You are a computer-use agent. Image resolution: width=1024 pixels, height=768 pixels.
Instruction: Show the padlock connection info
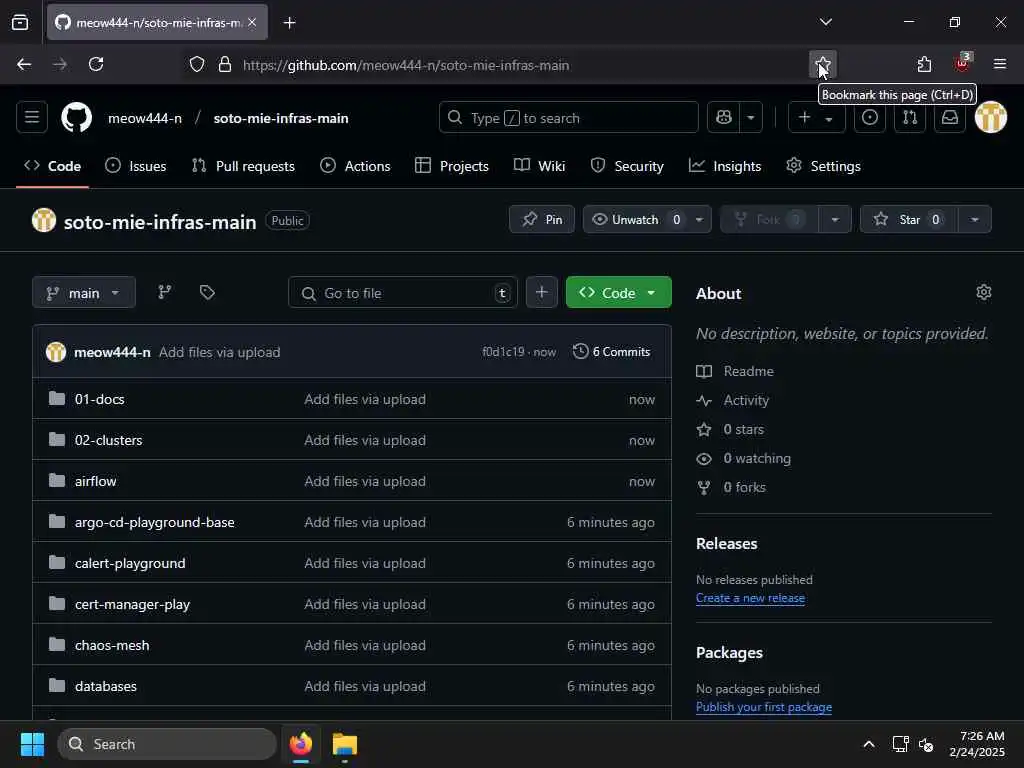(225, 65)
